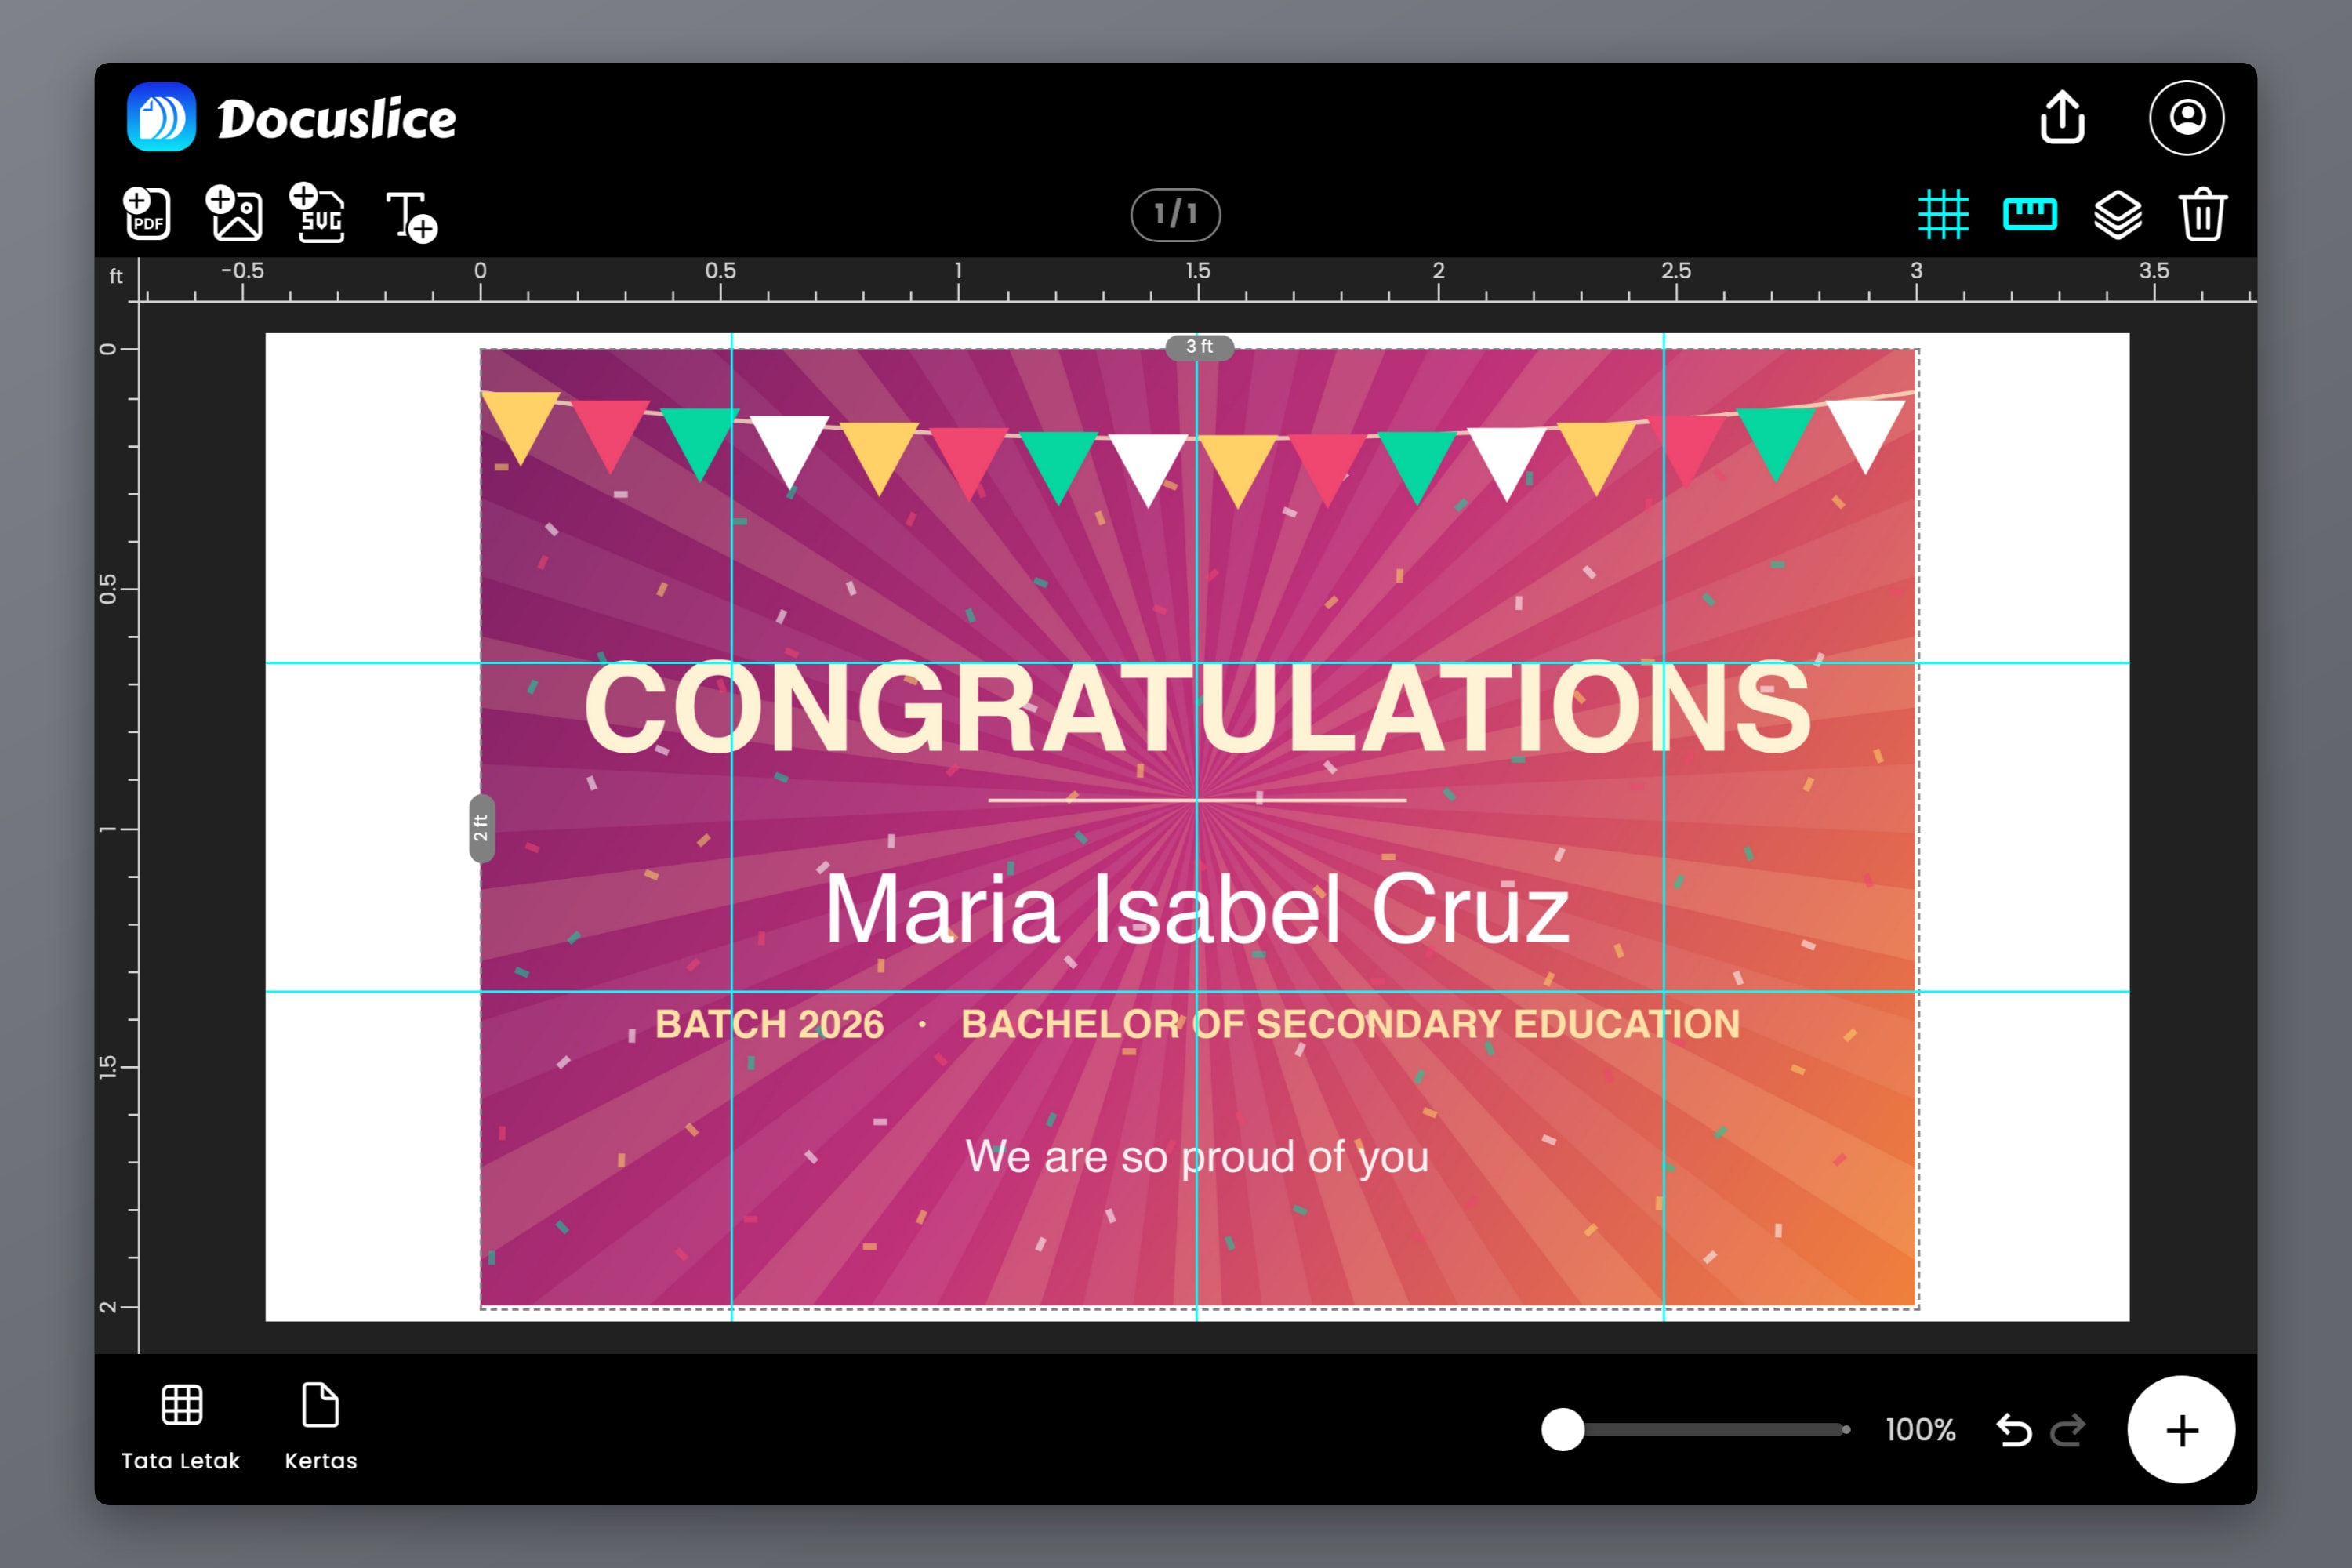Click the ft unit label on ruler
Viewport: 2352px width, 1568px height.
tap(116, 276)
